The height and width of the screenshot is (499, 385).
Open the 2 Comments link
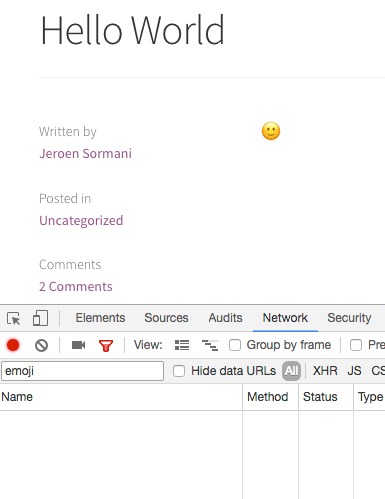[76, 287]
